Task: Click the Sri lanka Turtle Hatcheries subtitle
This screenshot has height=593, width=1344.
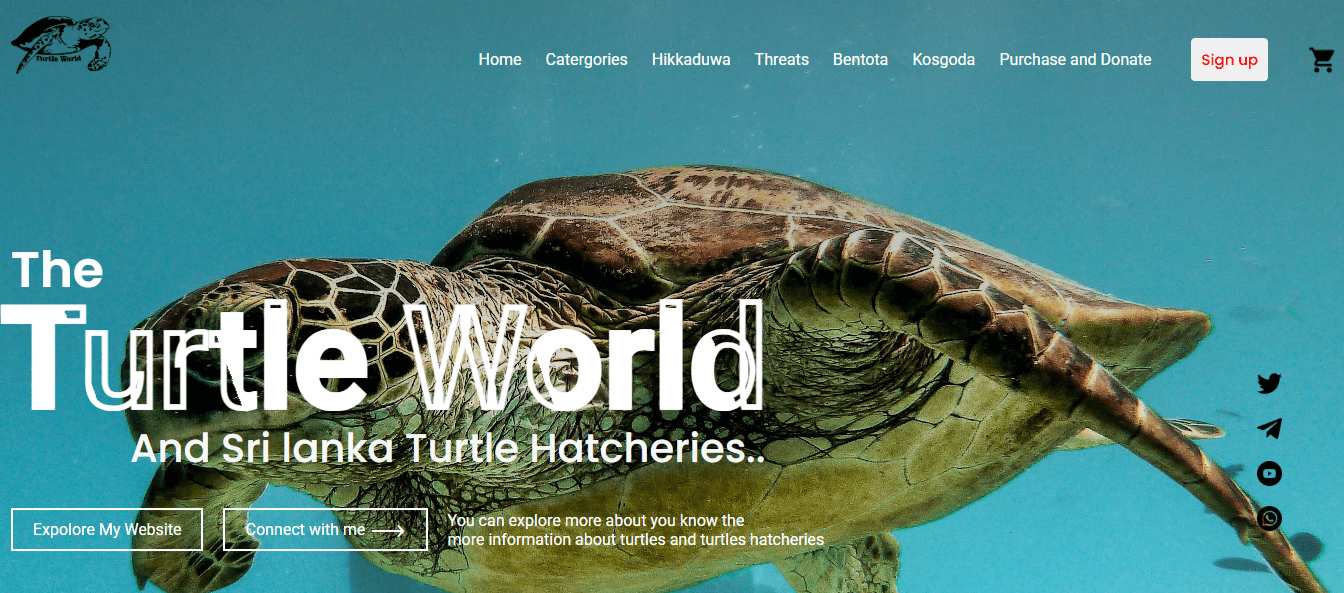Action: click(x=448, y=448)
